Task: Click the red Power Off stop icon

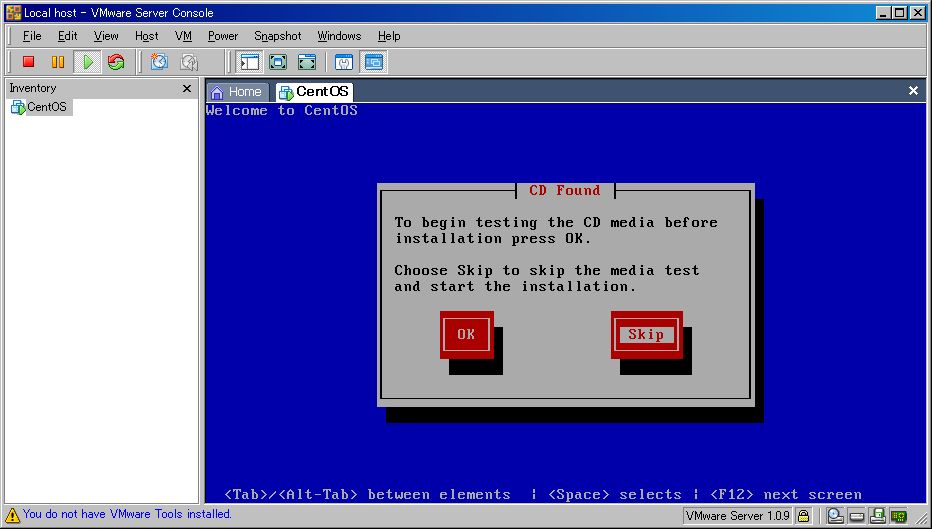Action: (x=28, y=62)
